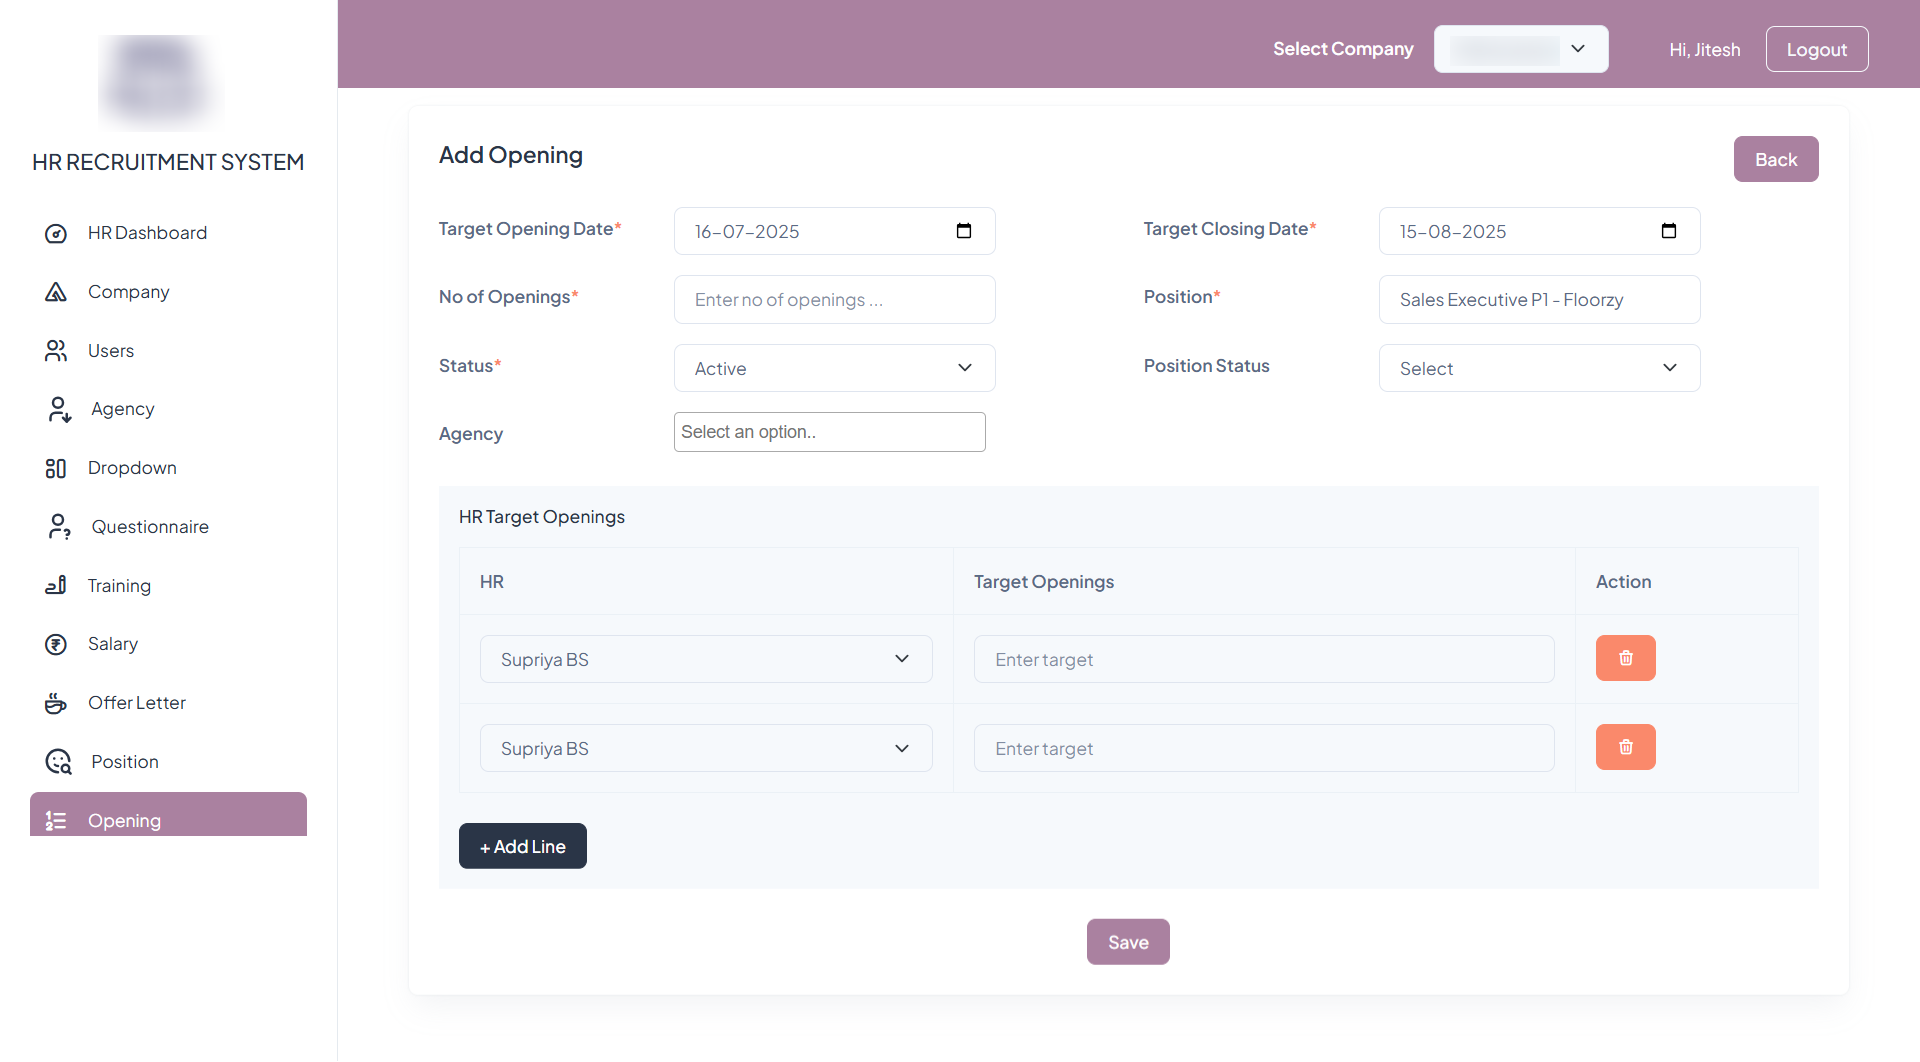The image size is (1920, 1062).
Task: Click the Opening list icon in sidebar
Action: [x=56, y=821]
